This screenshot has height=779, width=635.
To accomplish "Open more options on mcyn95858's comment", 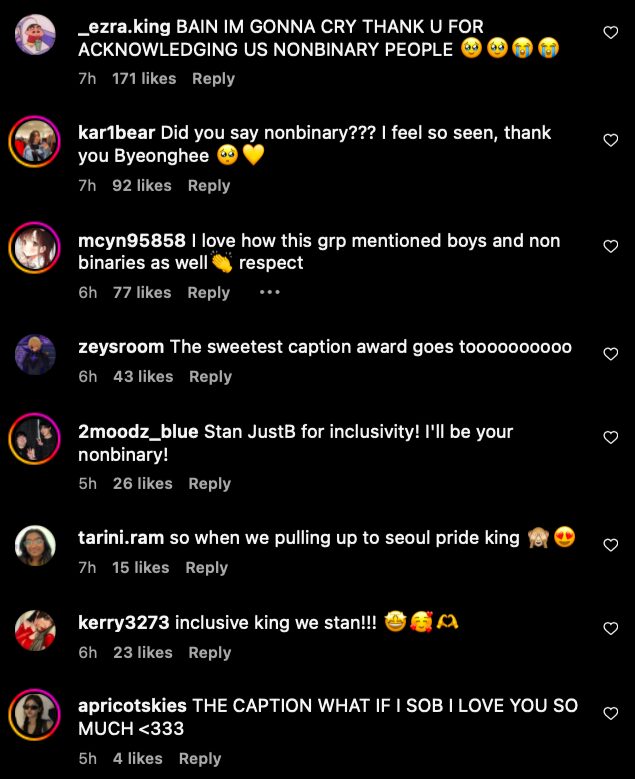I will coord(269,293).
